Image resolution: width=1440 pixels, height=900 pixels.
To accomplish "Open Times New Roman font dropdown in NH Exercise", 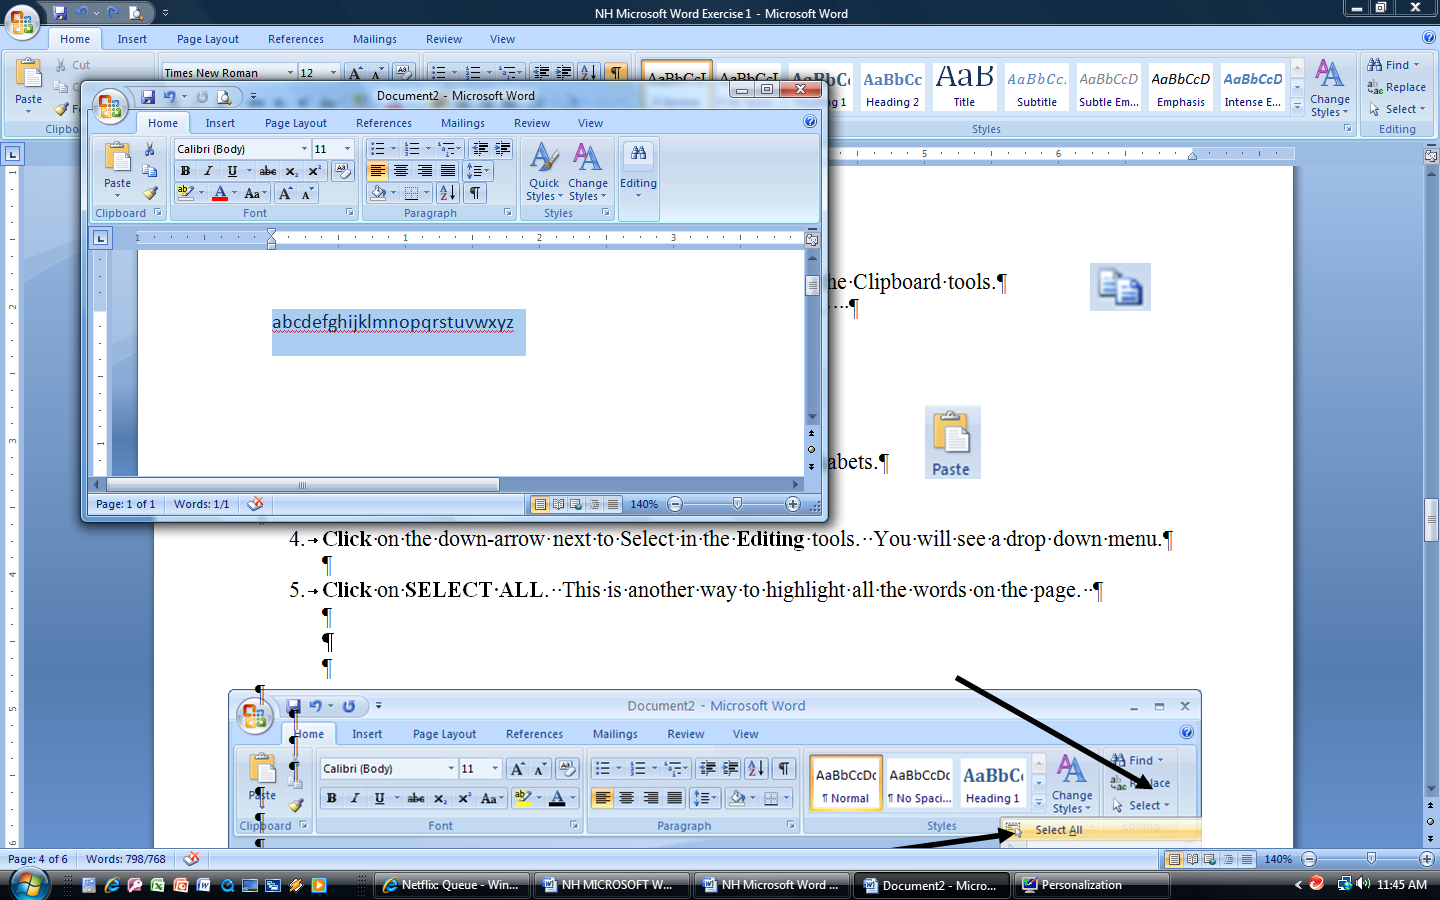I will (290, 73).
